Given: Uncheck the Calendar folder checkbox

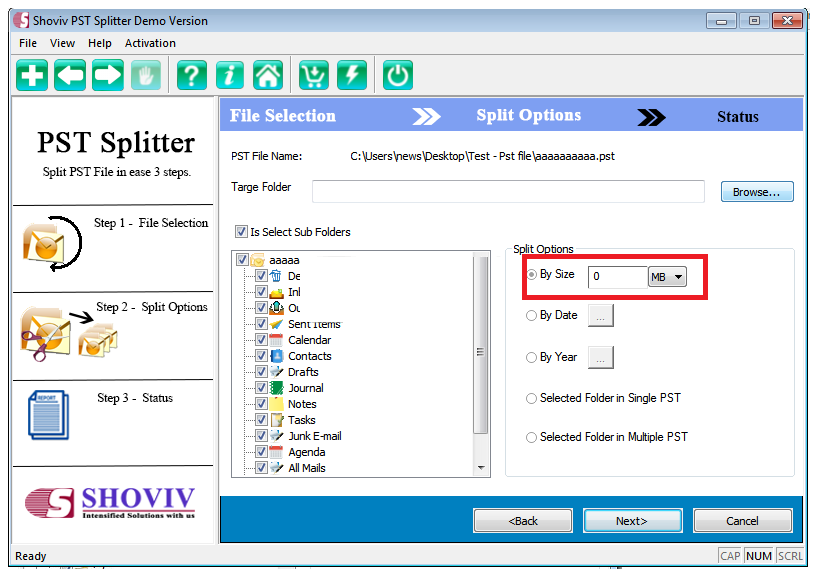Looking at the screenshot, I should tap(261, 340).
